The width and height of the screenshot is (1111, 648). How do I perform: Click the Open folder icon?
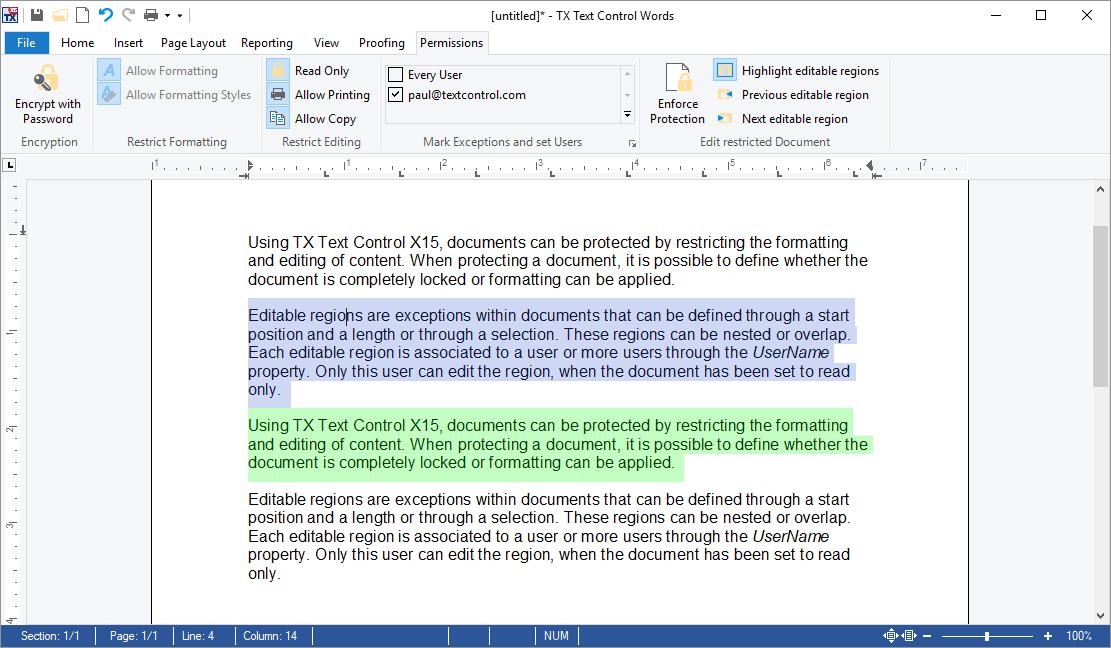(60, 15)
